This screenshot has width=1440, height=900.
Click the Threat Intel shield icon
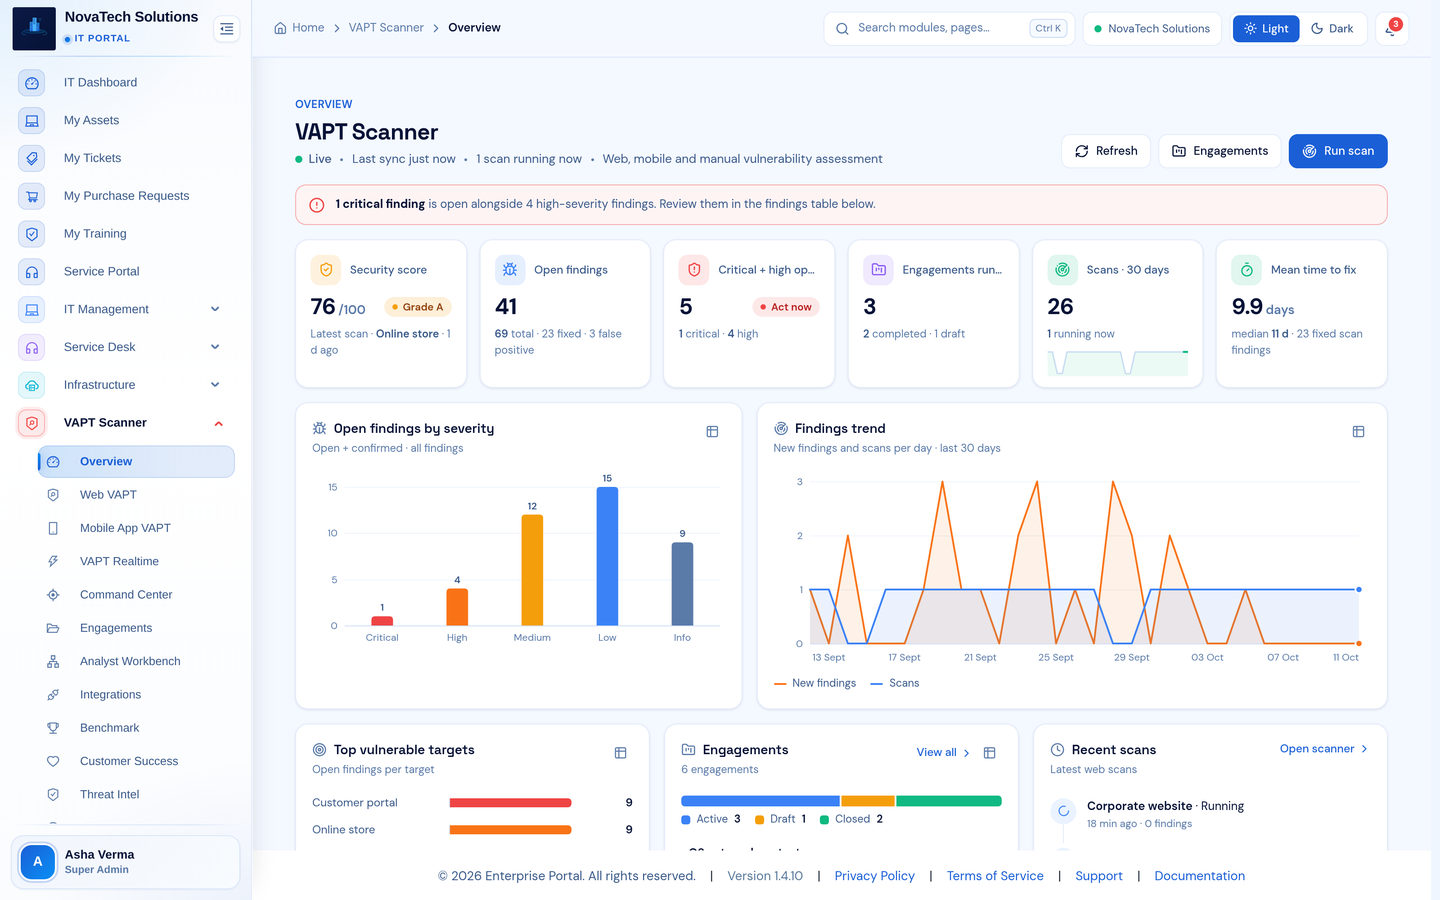pos(53,795)
